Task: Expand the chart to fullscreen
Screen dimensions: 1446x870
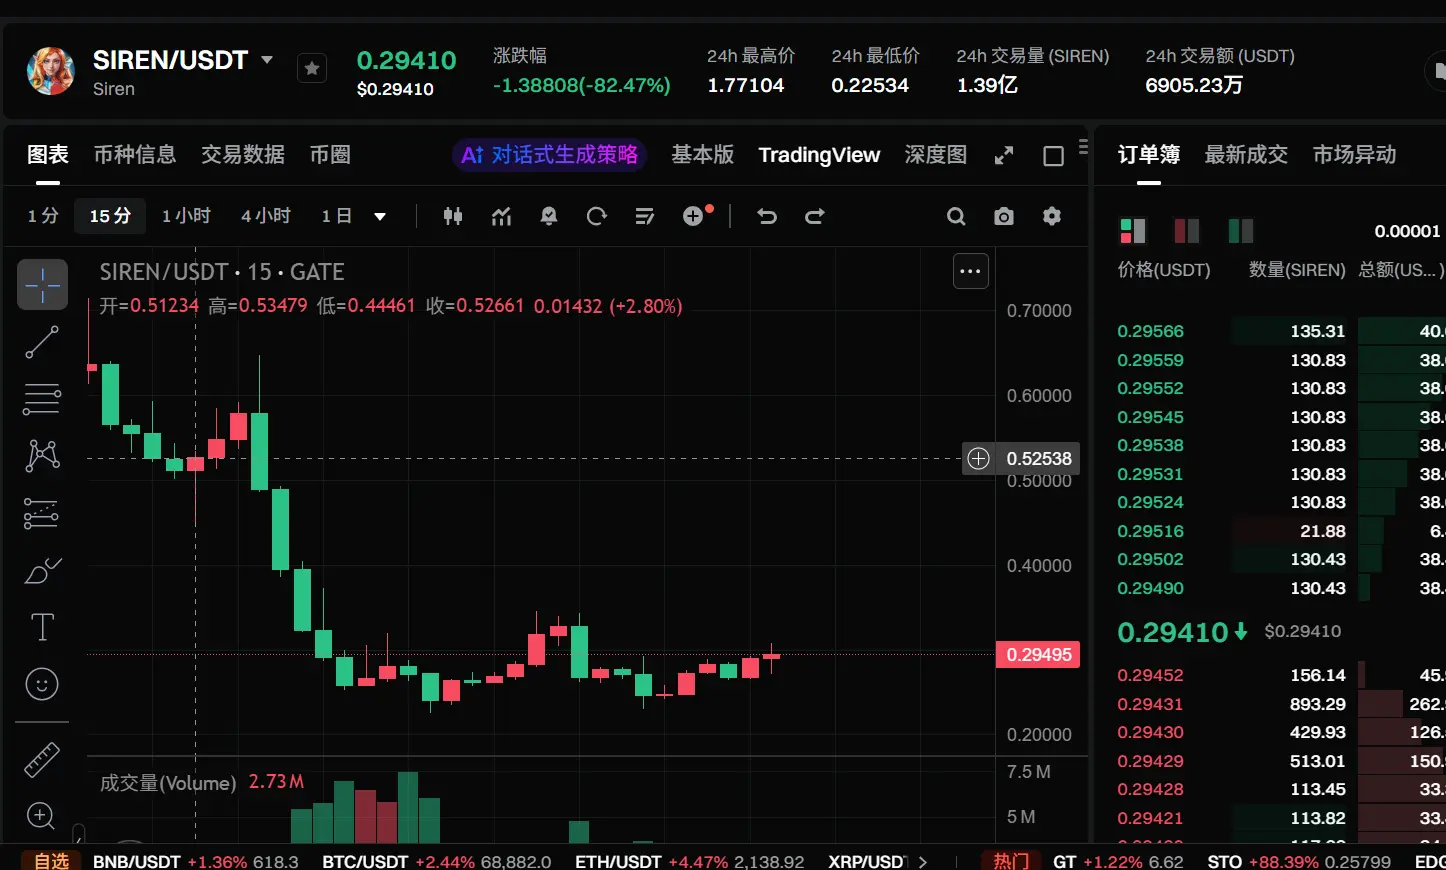Action: point(1004,155)
